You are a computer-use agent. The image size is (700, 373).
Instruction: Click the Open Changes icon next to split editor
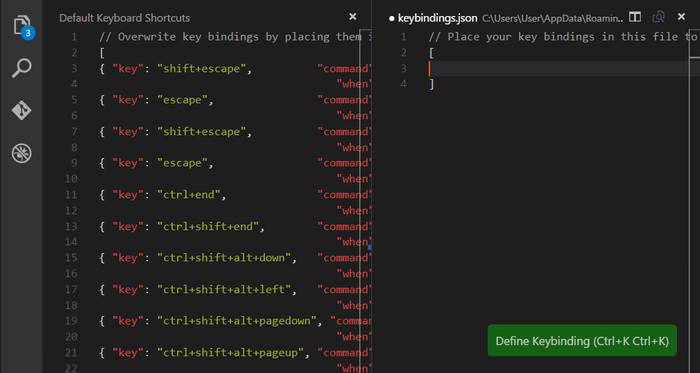pyautogui.click(x=658, y=17)
